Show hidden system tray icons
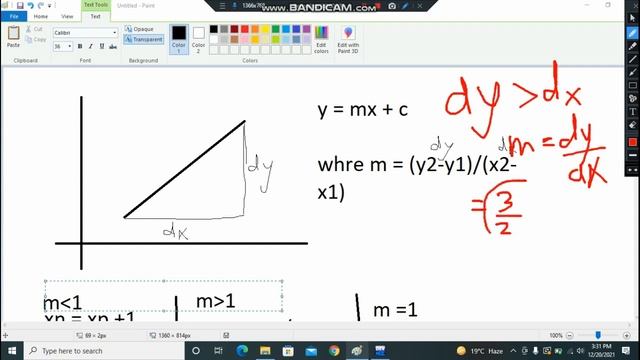Image resolution: width=640 pixels, height=360 pixels. [x=513, y=351]
